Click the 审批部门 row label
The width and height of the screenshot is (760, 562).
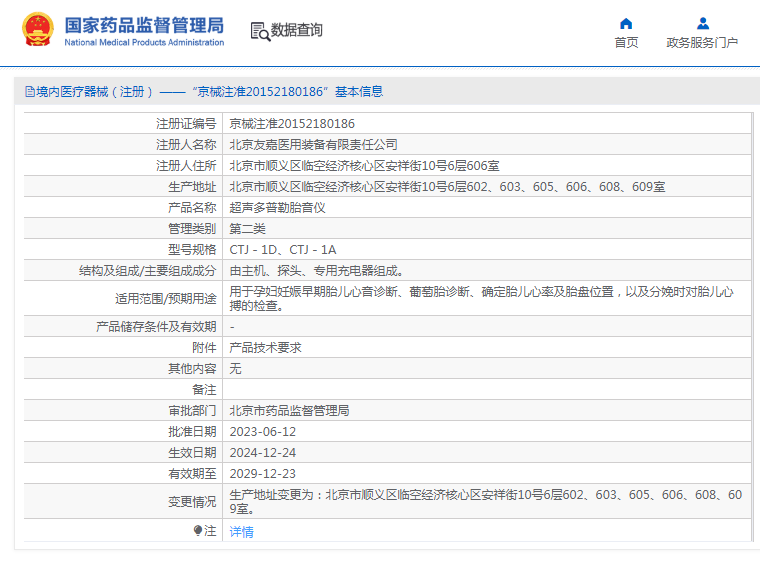(x=192, y=411)
